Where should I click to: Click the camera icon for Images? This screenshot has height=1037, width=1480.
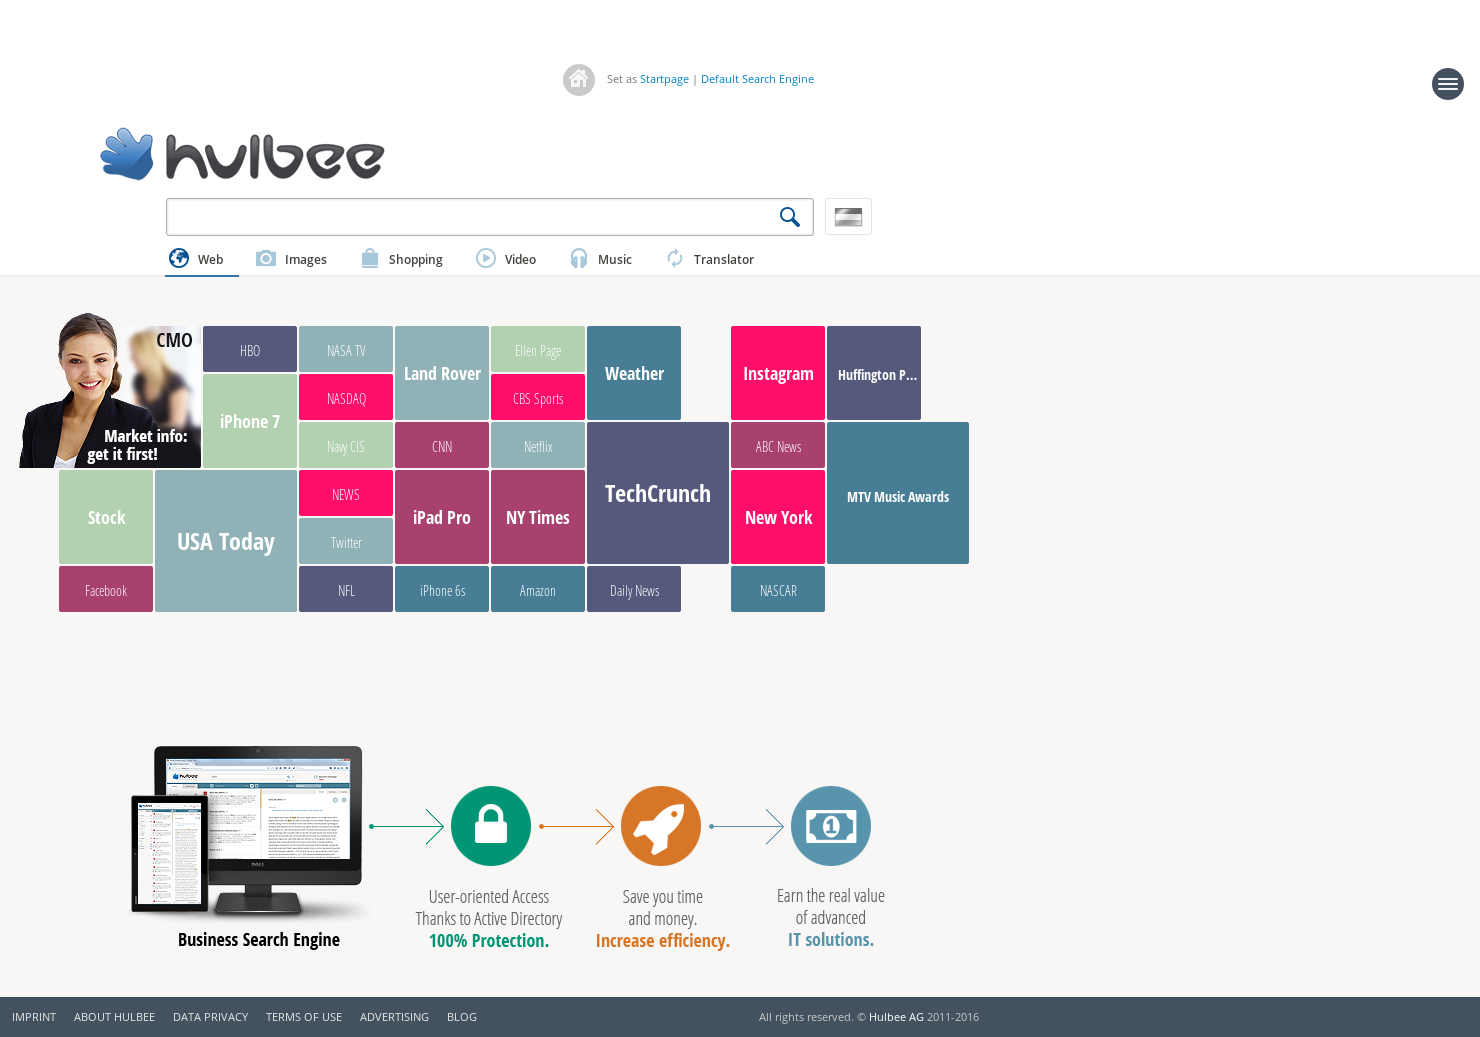(266, 258)
